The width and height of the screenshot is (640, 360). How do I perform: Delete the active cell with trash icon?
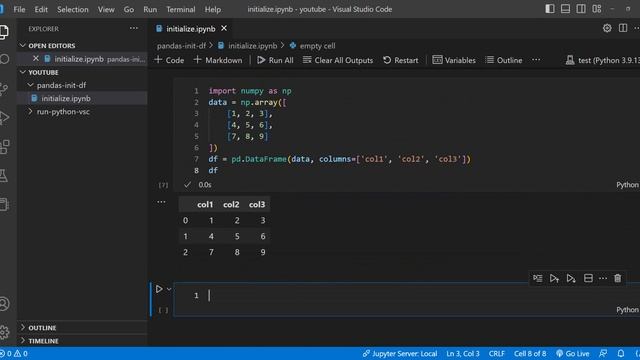point(618,278)
